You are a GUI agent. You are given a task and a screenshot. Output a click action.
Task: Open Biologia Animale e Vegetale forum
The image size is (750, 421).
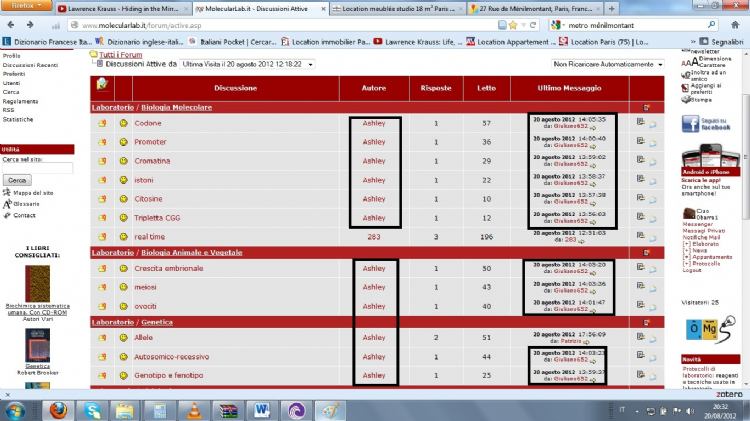(192, 253)
